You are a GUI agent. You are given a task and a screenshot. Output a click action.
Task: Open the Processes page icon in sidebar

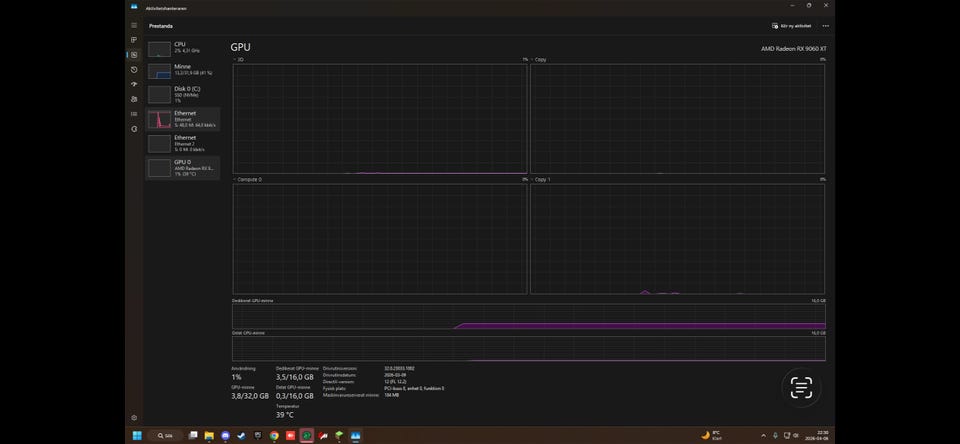[x=134, y=40]
